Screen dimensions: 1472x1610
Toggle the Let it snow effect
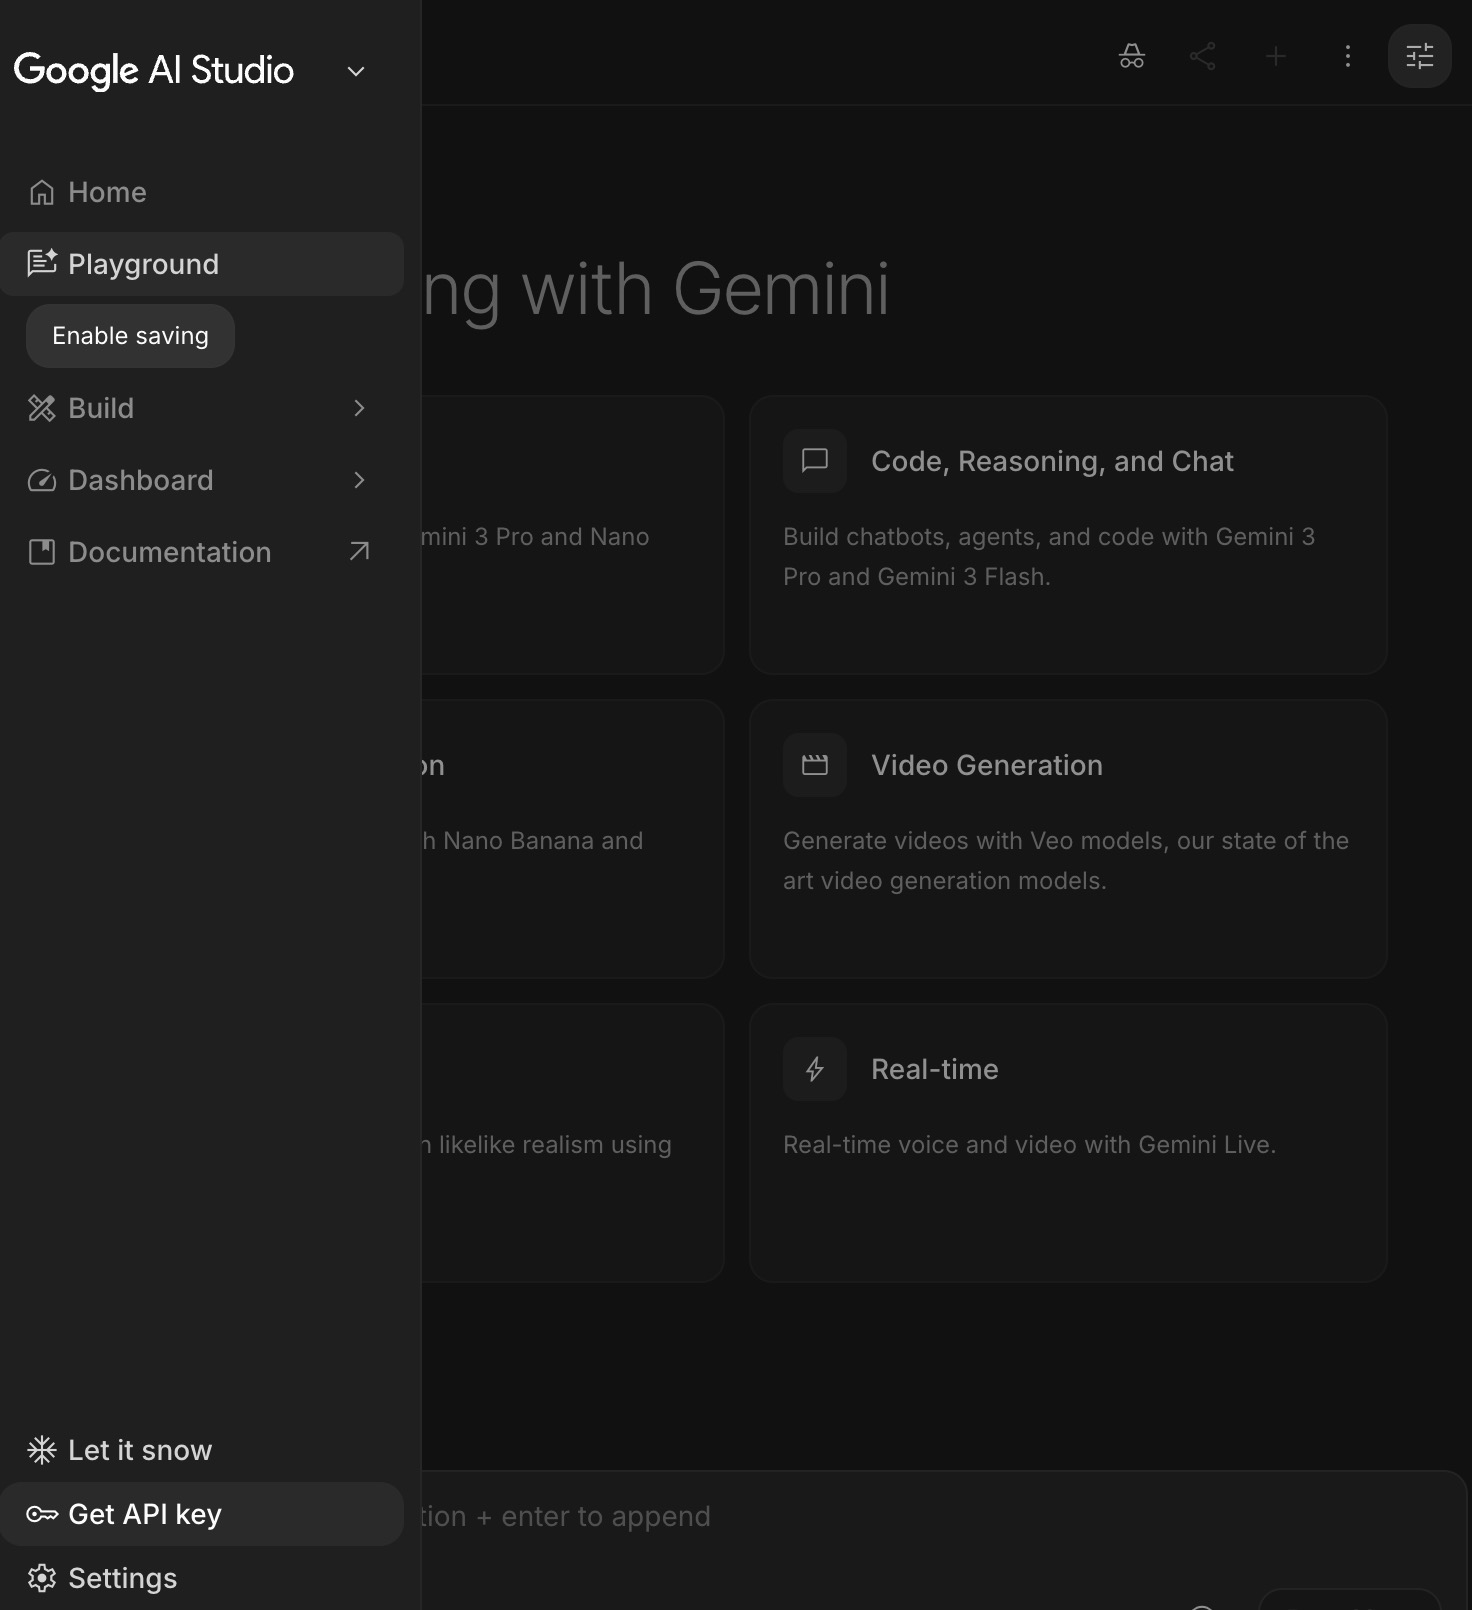click(120, 1450)
